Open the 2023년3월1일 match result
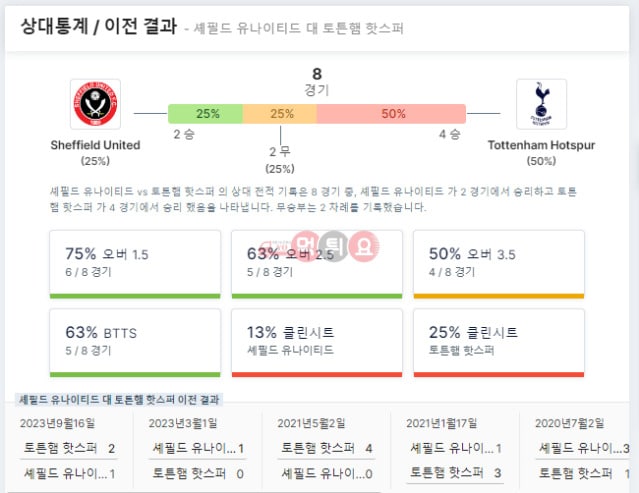This screenshot has width=639, height=493. coord(197,448)
